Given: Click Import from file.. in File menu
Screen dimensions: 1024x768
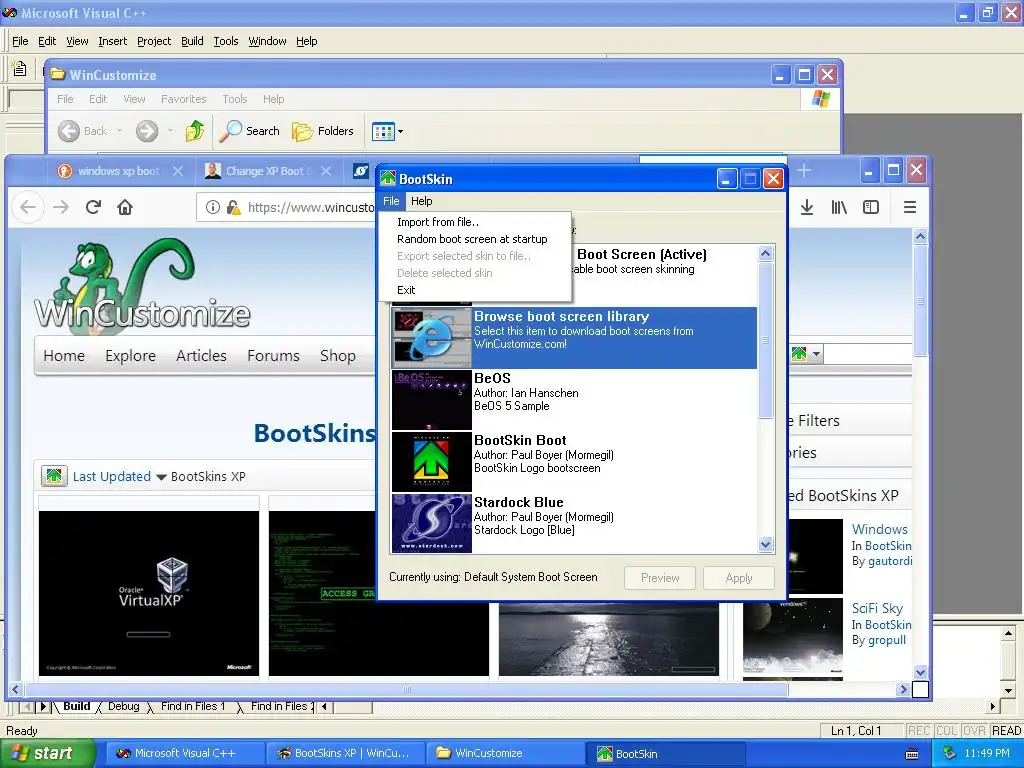Looking at the screenshot, I should (438, 222).
